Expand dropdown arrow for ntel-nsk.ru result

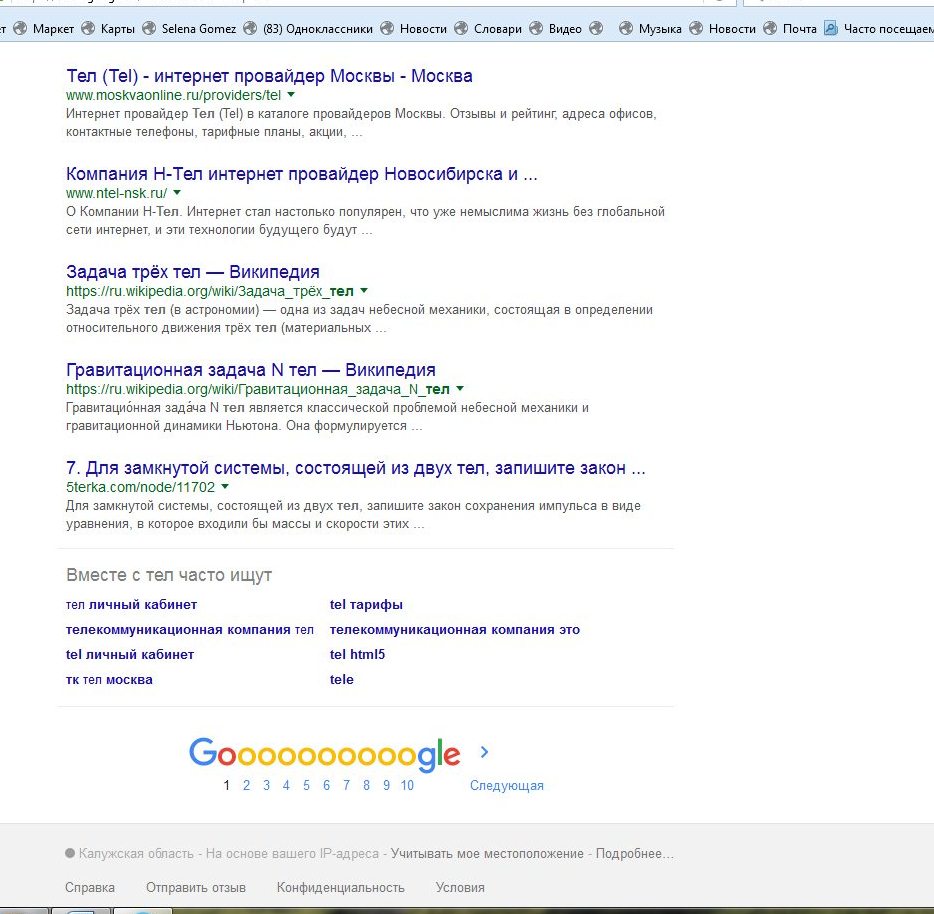(x=177, y=192)
